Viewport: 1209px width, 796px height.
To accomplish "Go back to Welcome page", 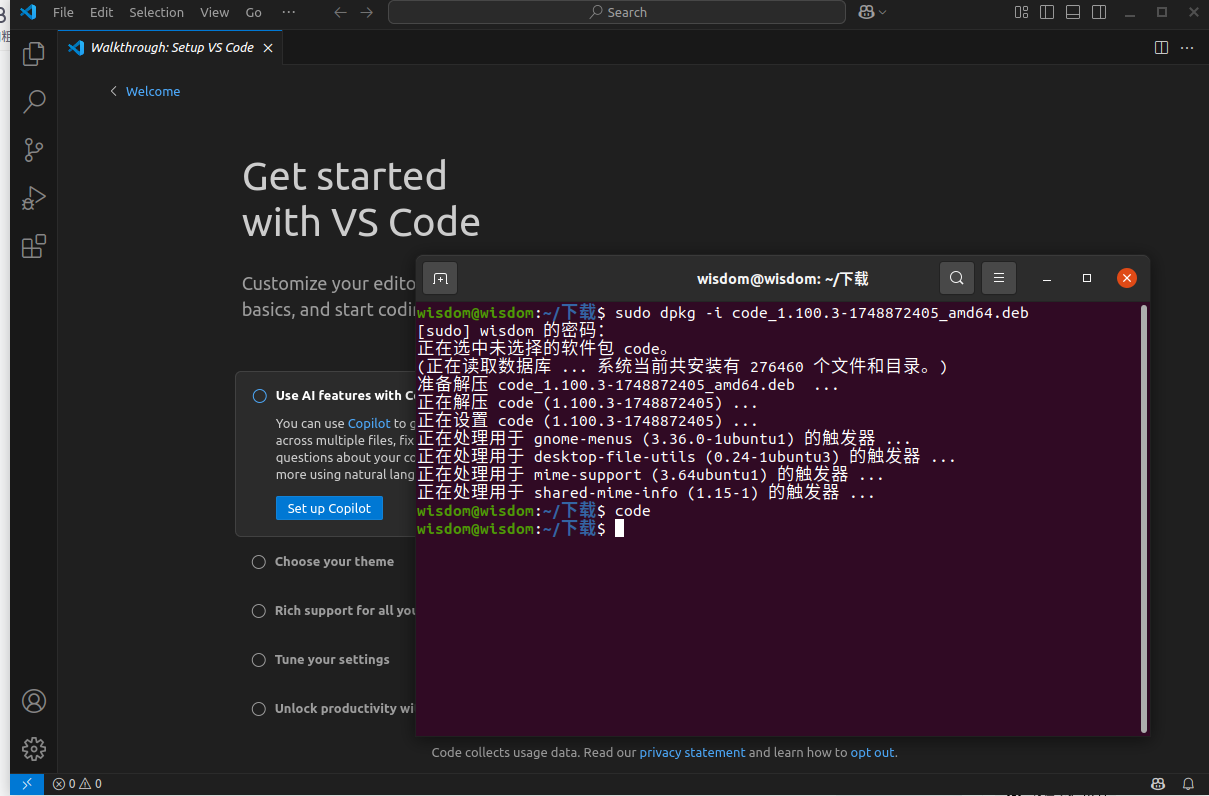I will click(145, 91).
